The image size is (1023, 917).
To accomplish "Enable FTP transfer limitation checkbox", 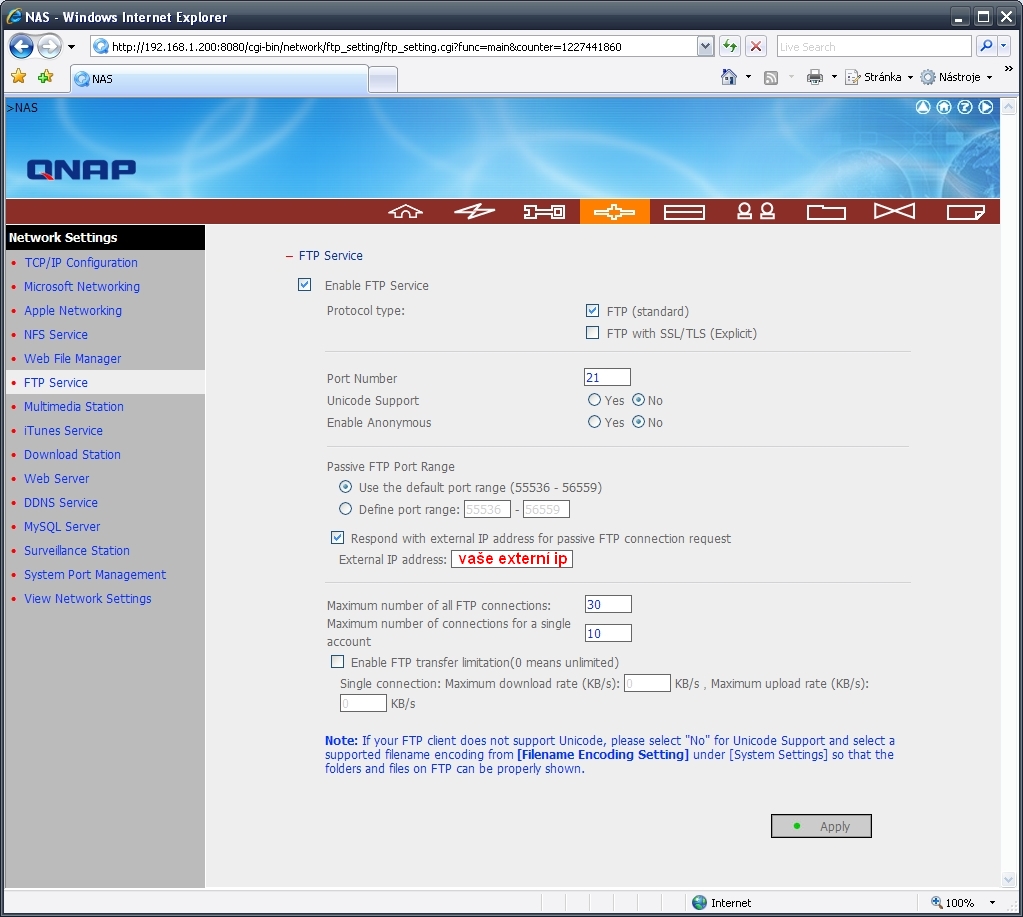I will (x=337, y=661).
